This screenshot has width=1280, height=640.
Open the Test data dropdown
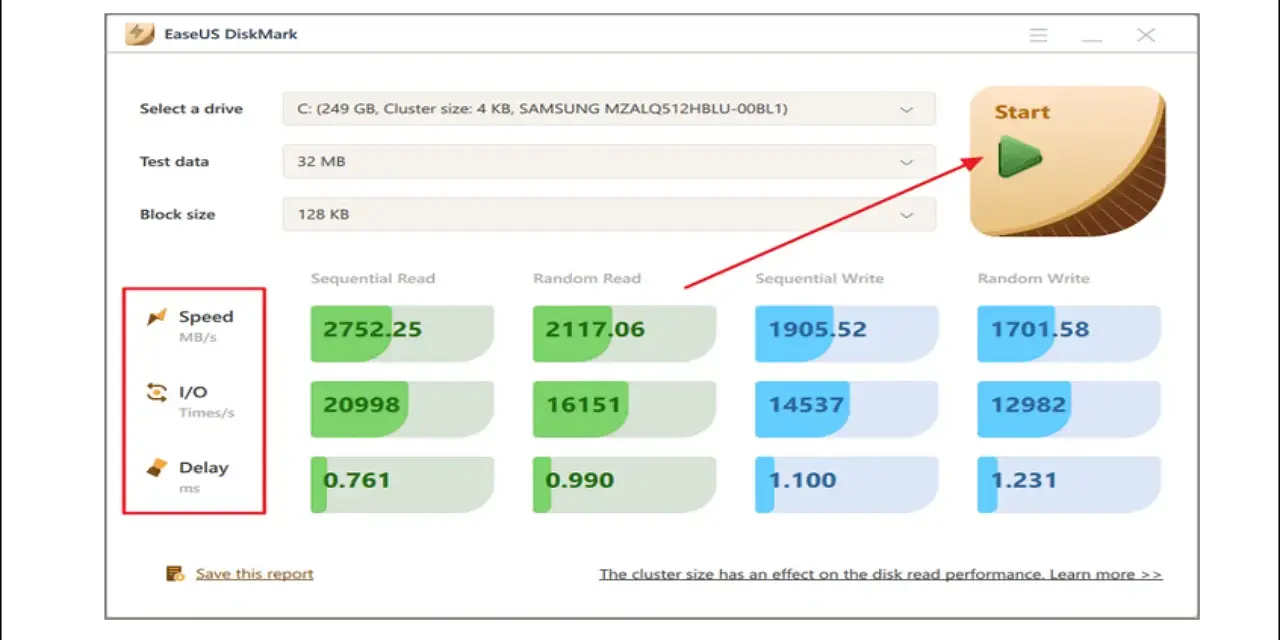(x=609, y=161)
